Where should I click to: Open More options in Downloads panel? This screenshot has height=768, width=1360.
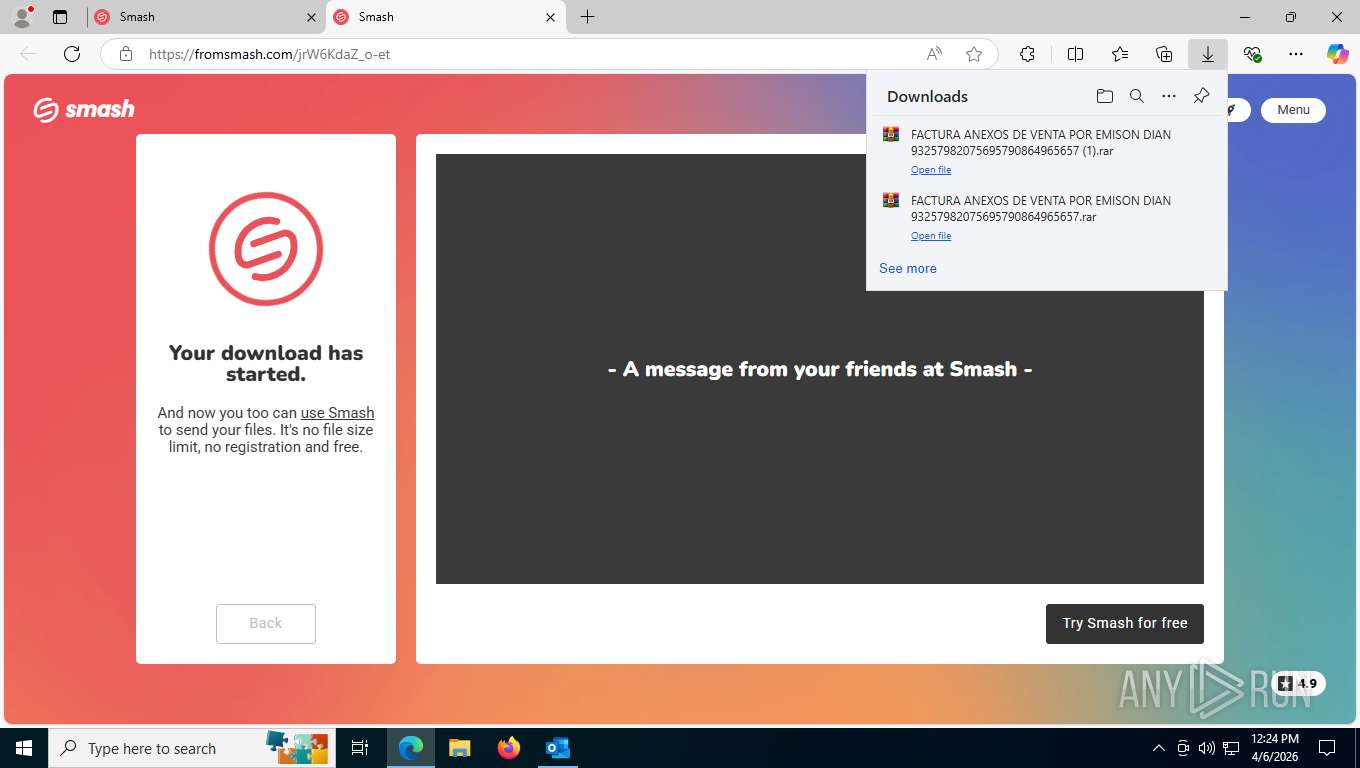click(1169, 96)
